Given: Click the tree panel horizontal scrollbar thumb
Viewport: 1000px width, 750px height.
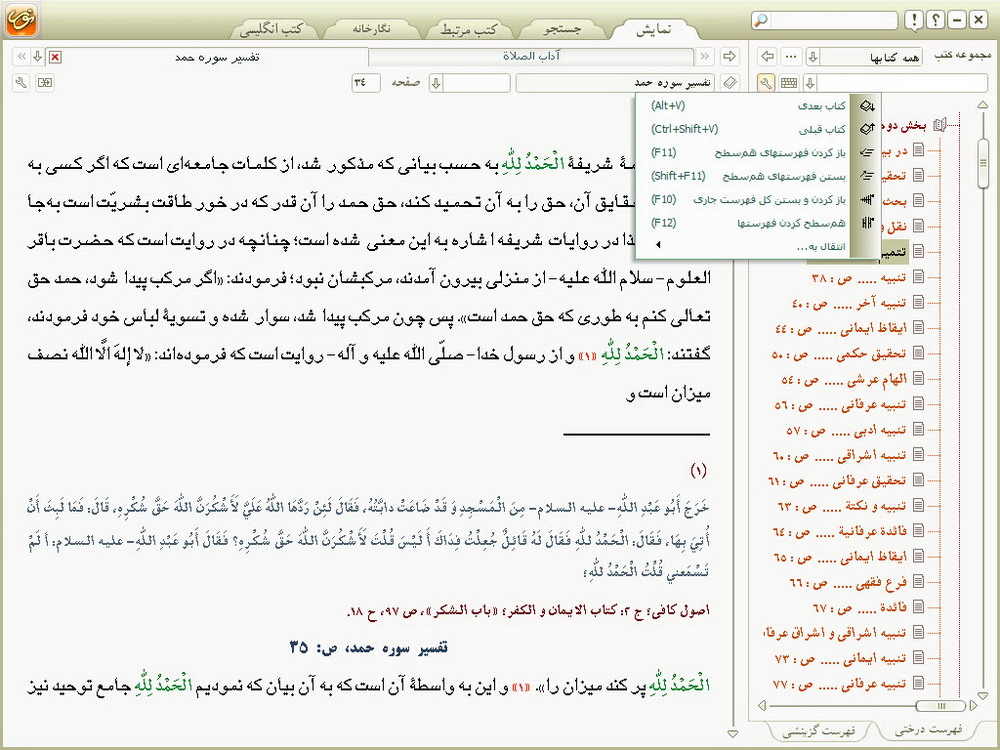Looking at the screenshot, I should [x=941, y=705].
